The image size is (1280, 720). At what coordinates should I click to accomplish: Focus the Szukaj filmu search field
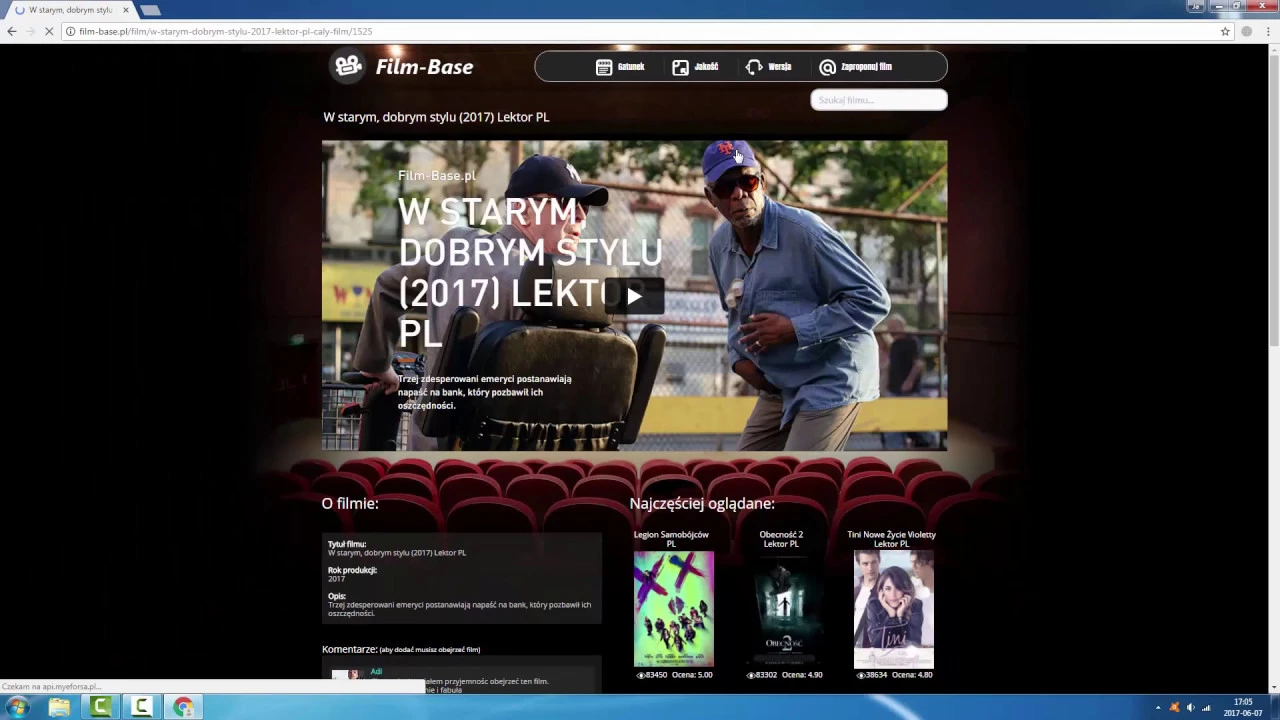click(x=878, y=99)
